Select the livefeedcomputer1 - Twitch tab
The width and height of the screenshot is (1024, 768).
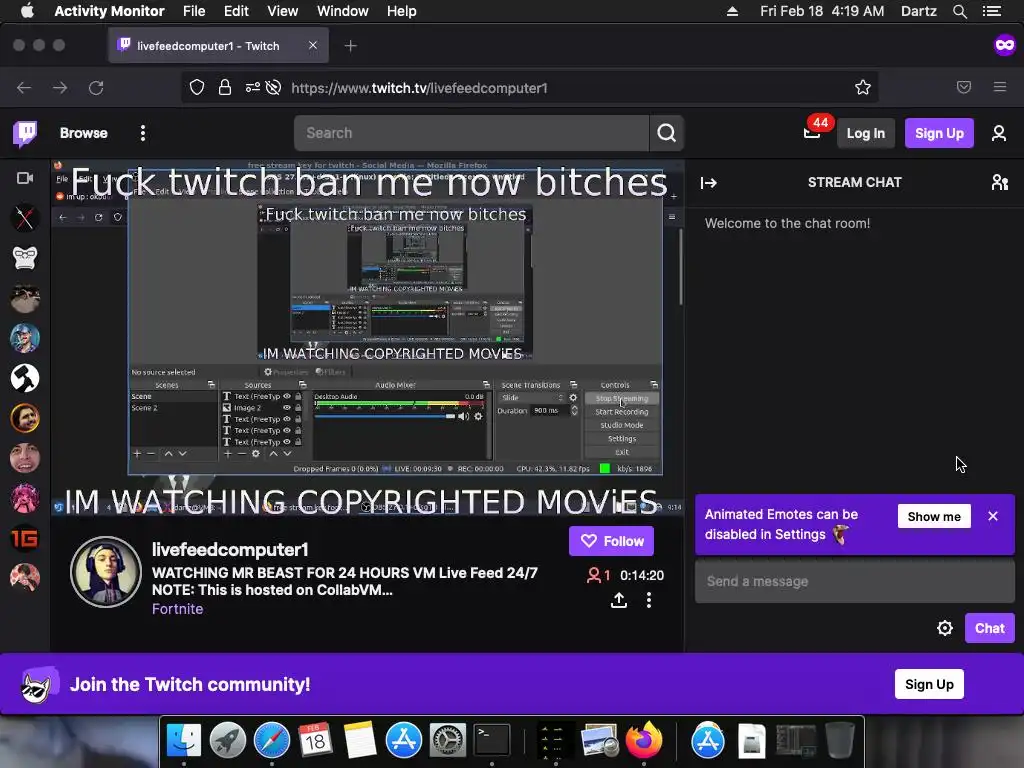coord(218,46)
